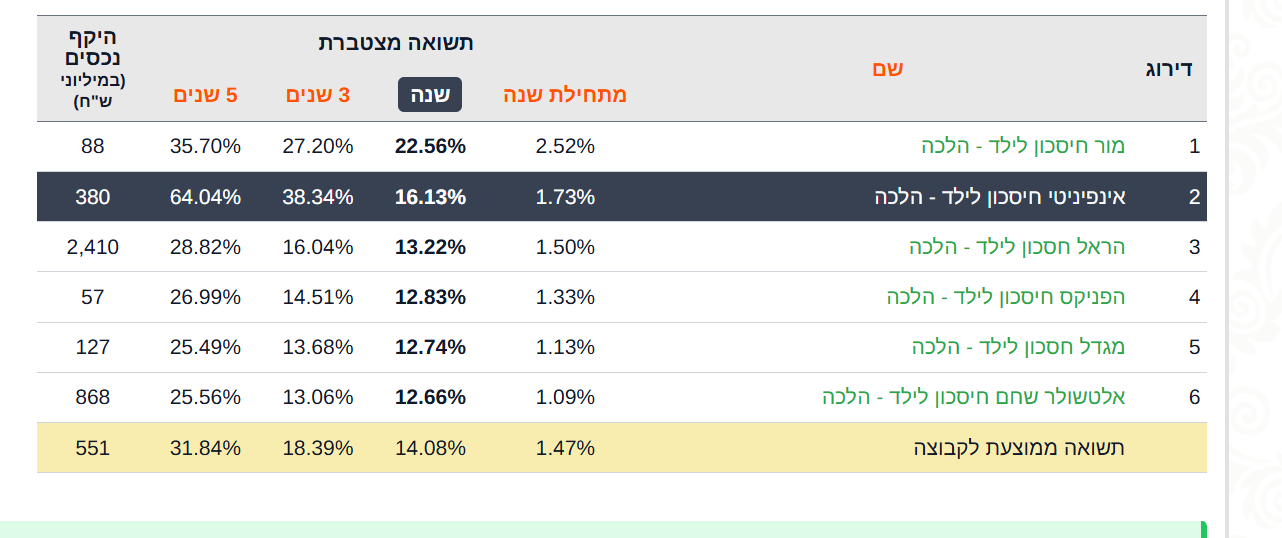Click the 64.04% five-year return cell
Image resolution: width=1282 pixels, height=538 pixels.
coord(205,197)
